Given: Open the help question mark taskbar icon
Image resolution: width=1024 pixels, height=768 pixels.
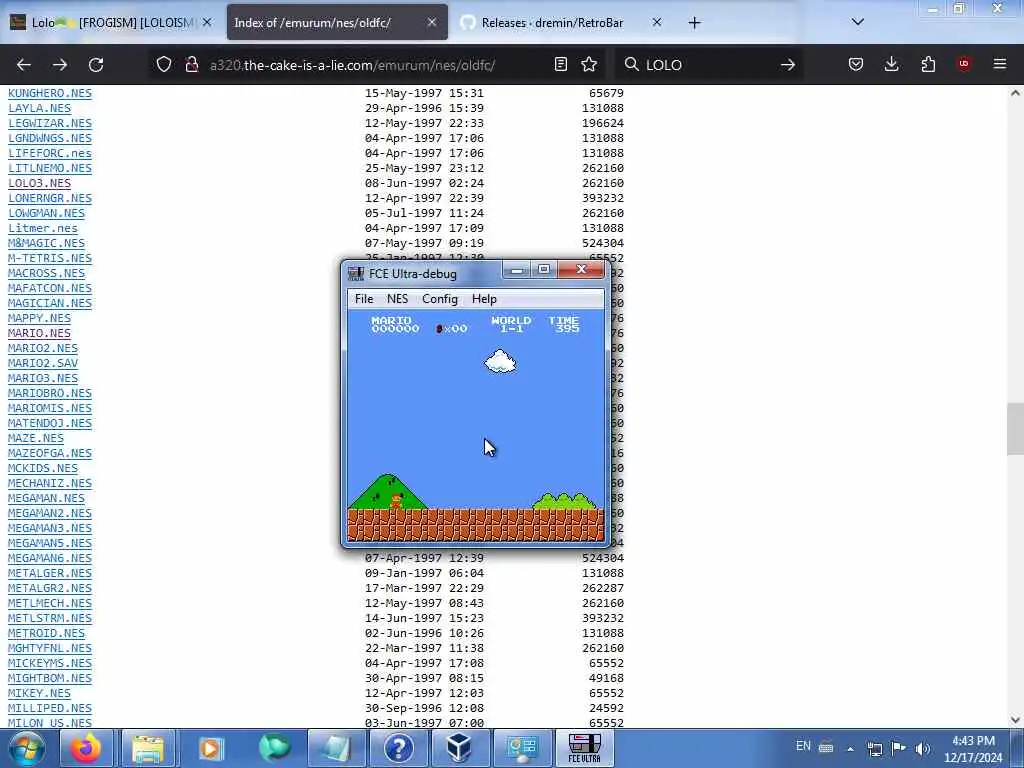Looking at the screenshot, I should click(x=398, y=748).
